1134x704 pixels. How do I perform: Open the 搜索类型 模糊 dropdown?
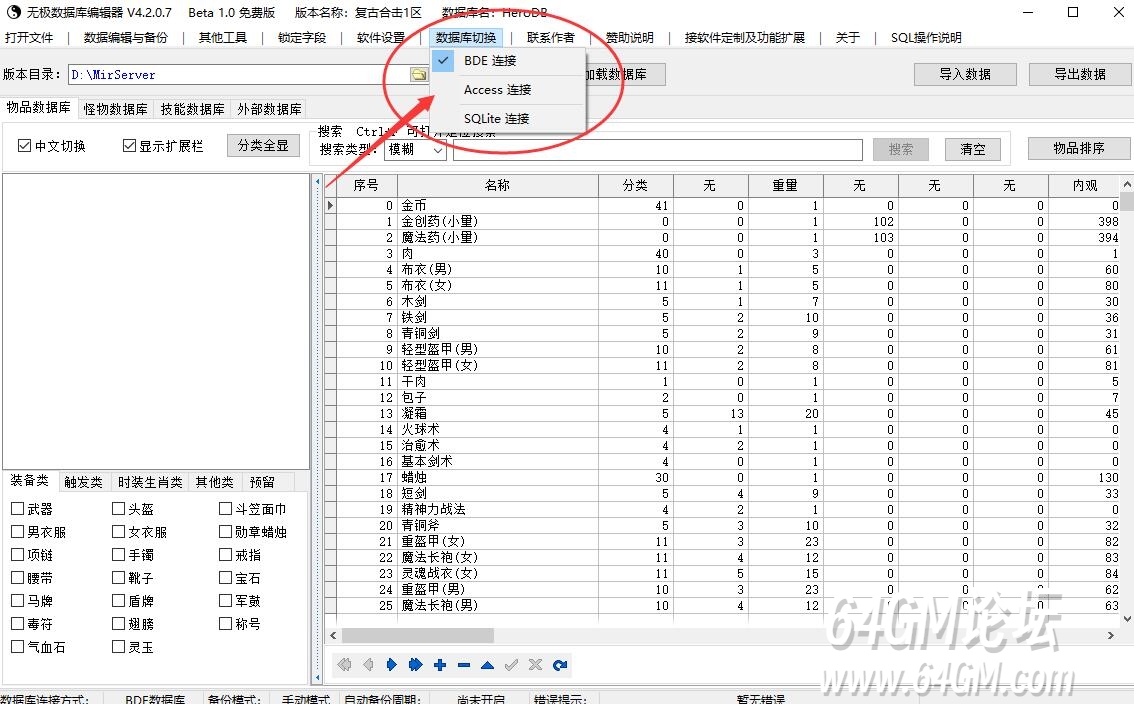(415, 150)
